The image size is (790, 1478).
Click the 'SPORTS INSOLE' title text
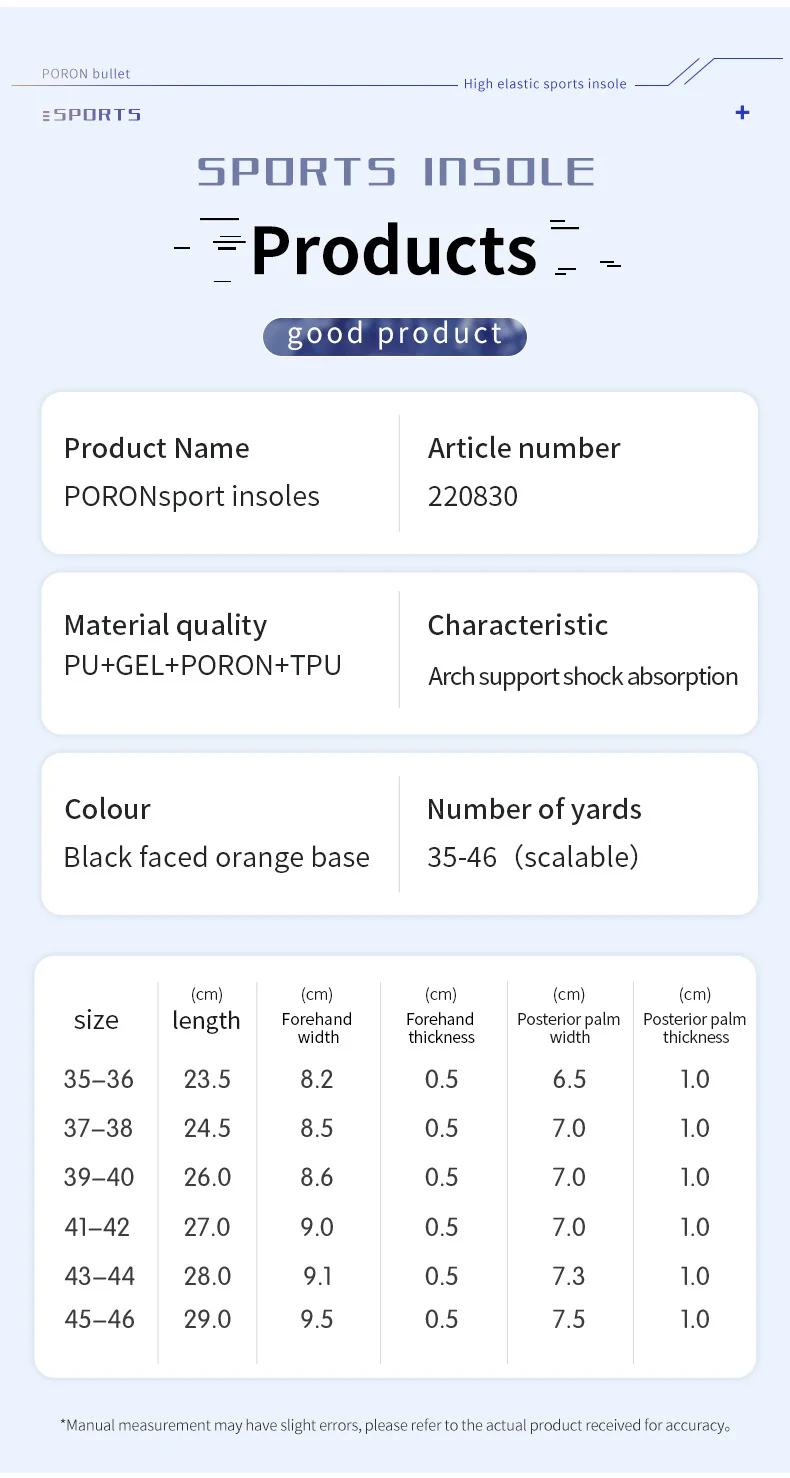[x=396, y=172]
